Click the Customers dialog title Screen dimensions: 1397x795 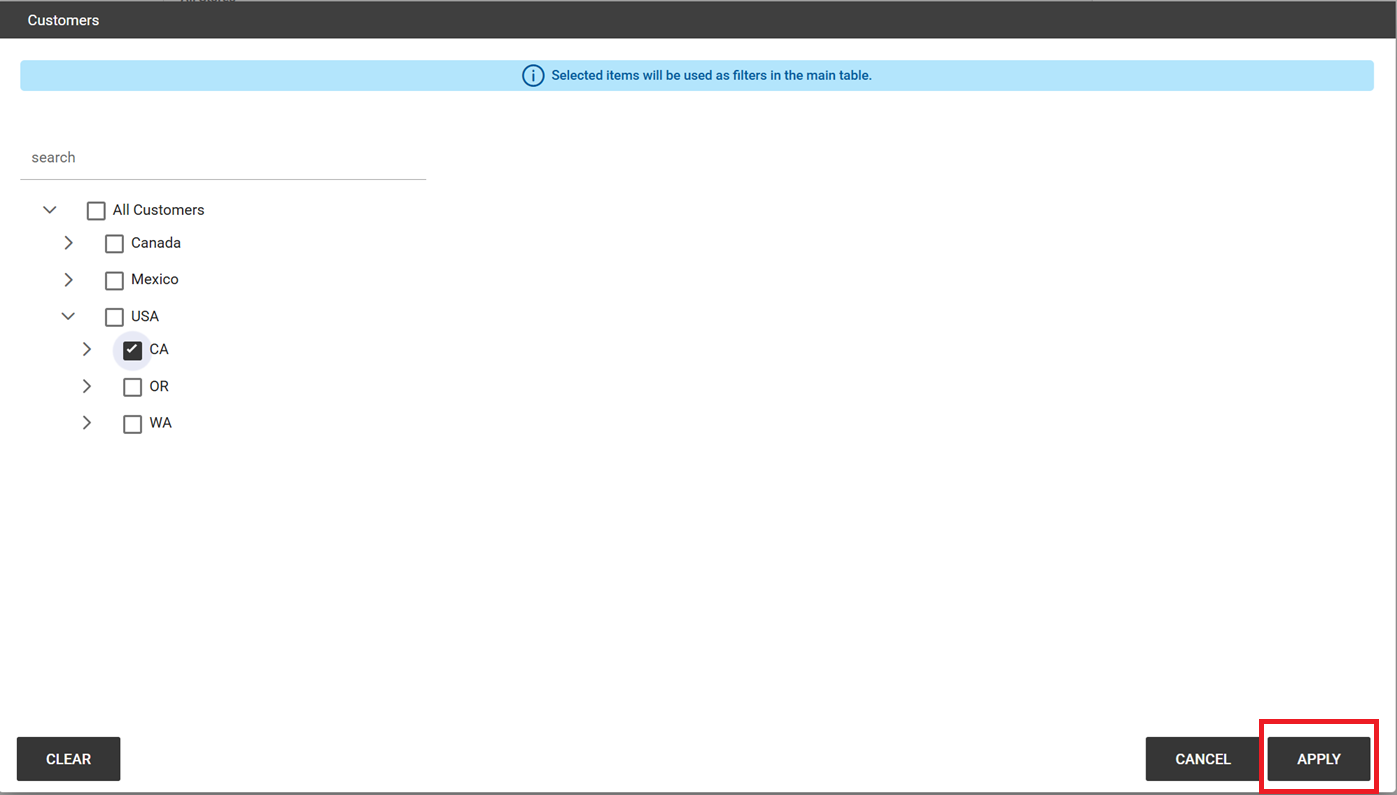tap(63, 20)
